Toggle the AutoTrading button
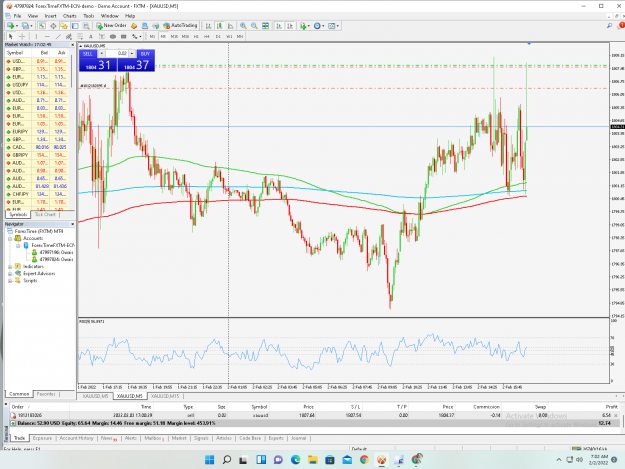The width and height of the screenshot is (625, 469). (180, 26)
